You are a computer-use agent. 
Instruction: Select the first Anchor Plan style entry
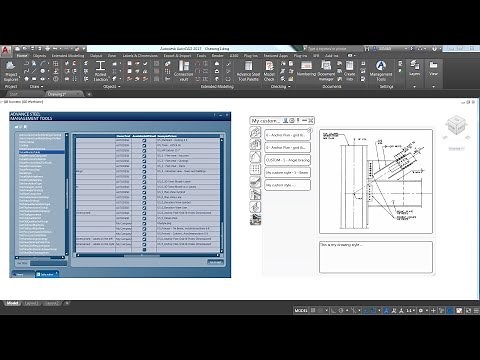click(x=287, y=135)
